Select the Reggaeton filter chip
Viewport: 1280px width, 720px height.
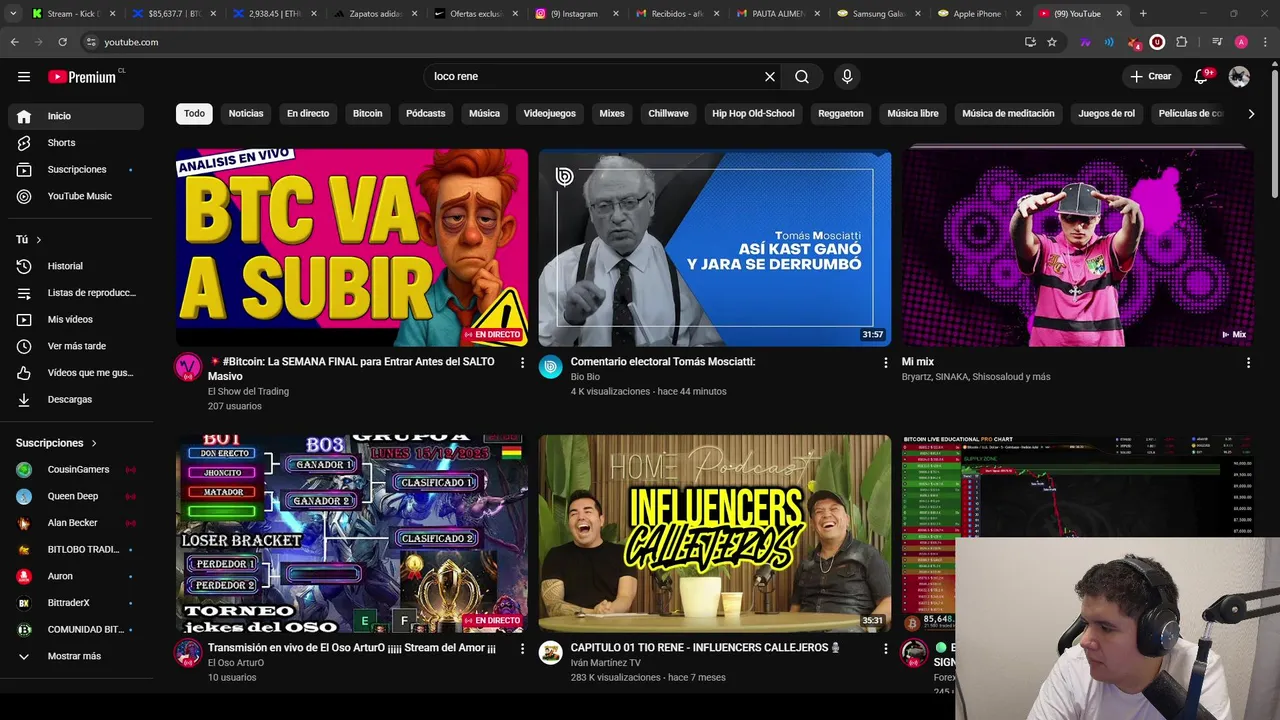point(841,113)
